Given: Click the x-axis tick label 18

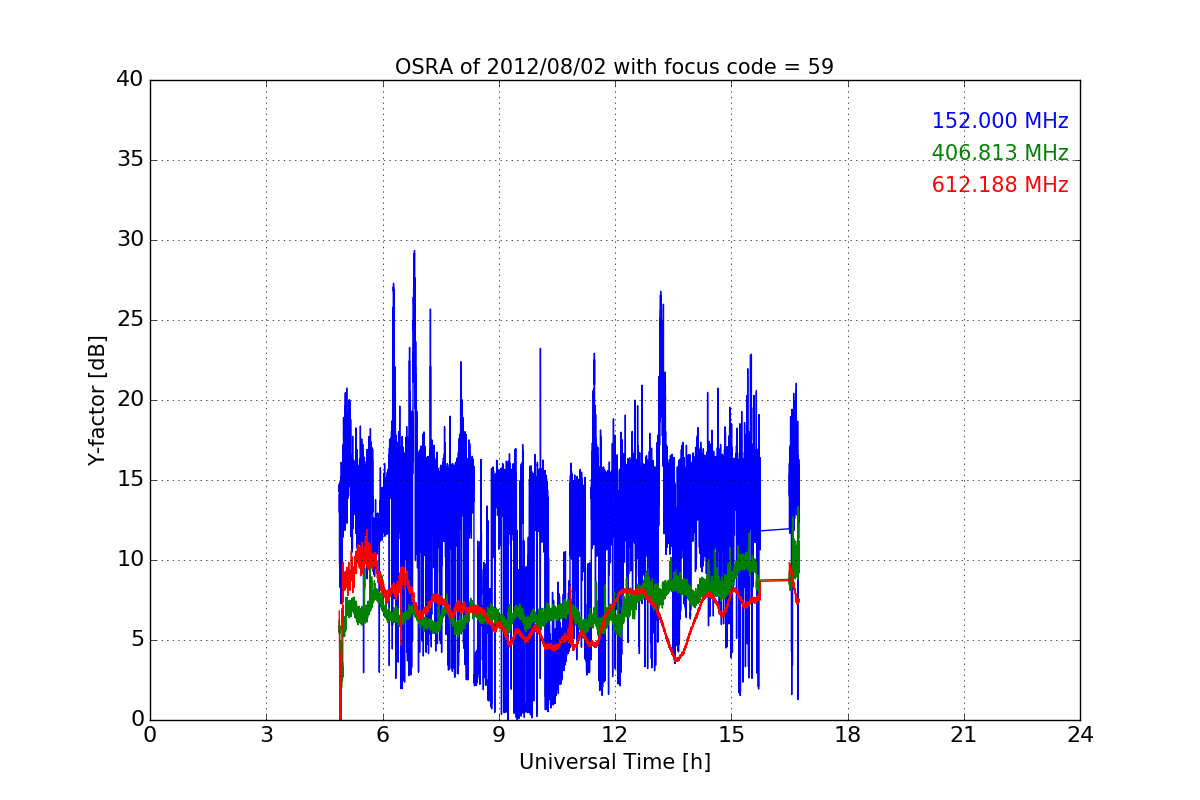Looking at the screenshot, I should tap(847, 734).
